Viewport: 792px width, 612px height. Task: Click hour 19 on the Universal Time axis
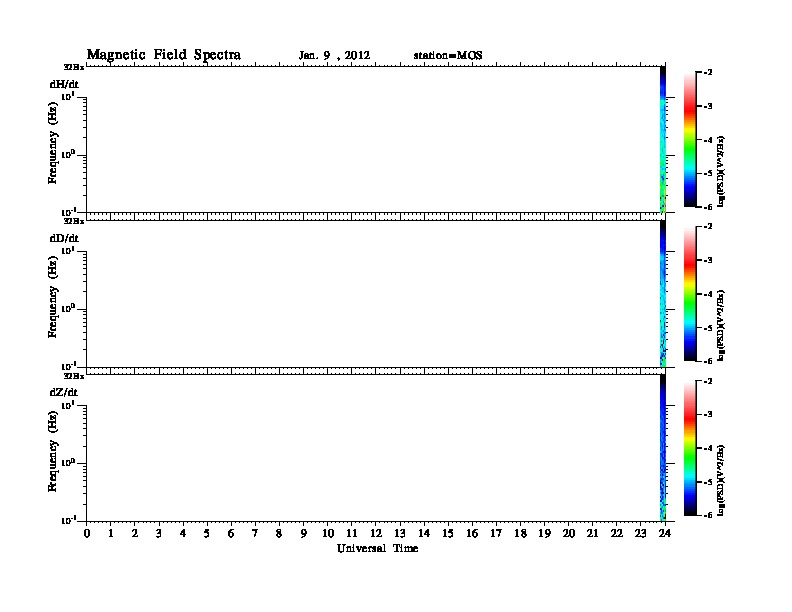(544, 533)
